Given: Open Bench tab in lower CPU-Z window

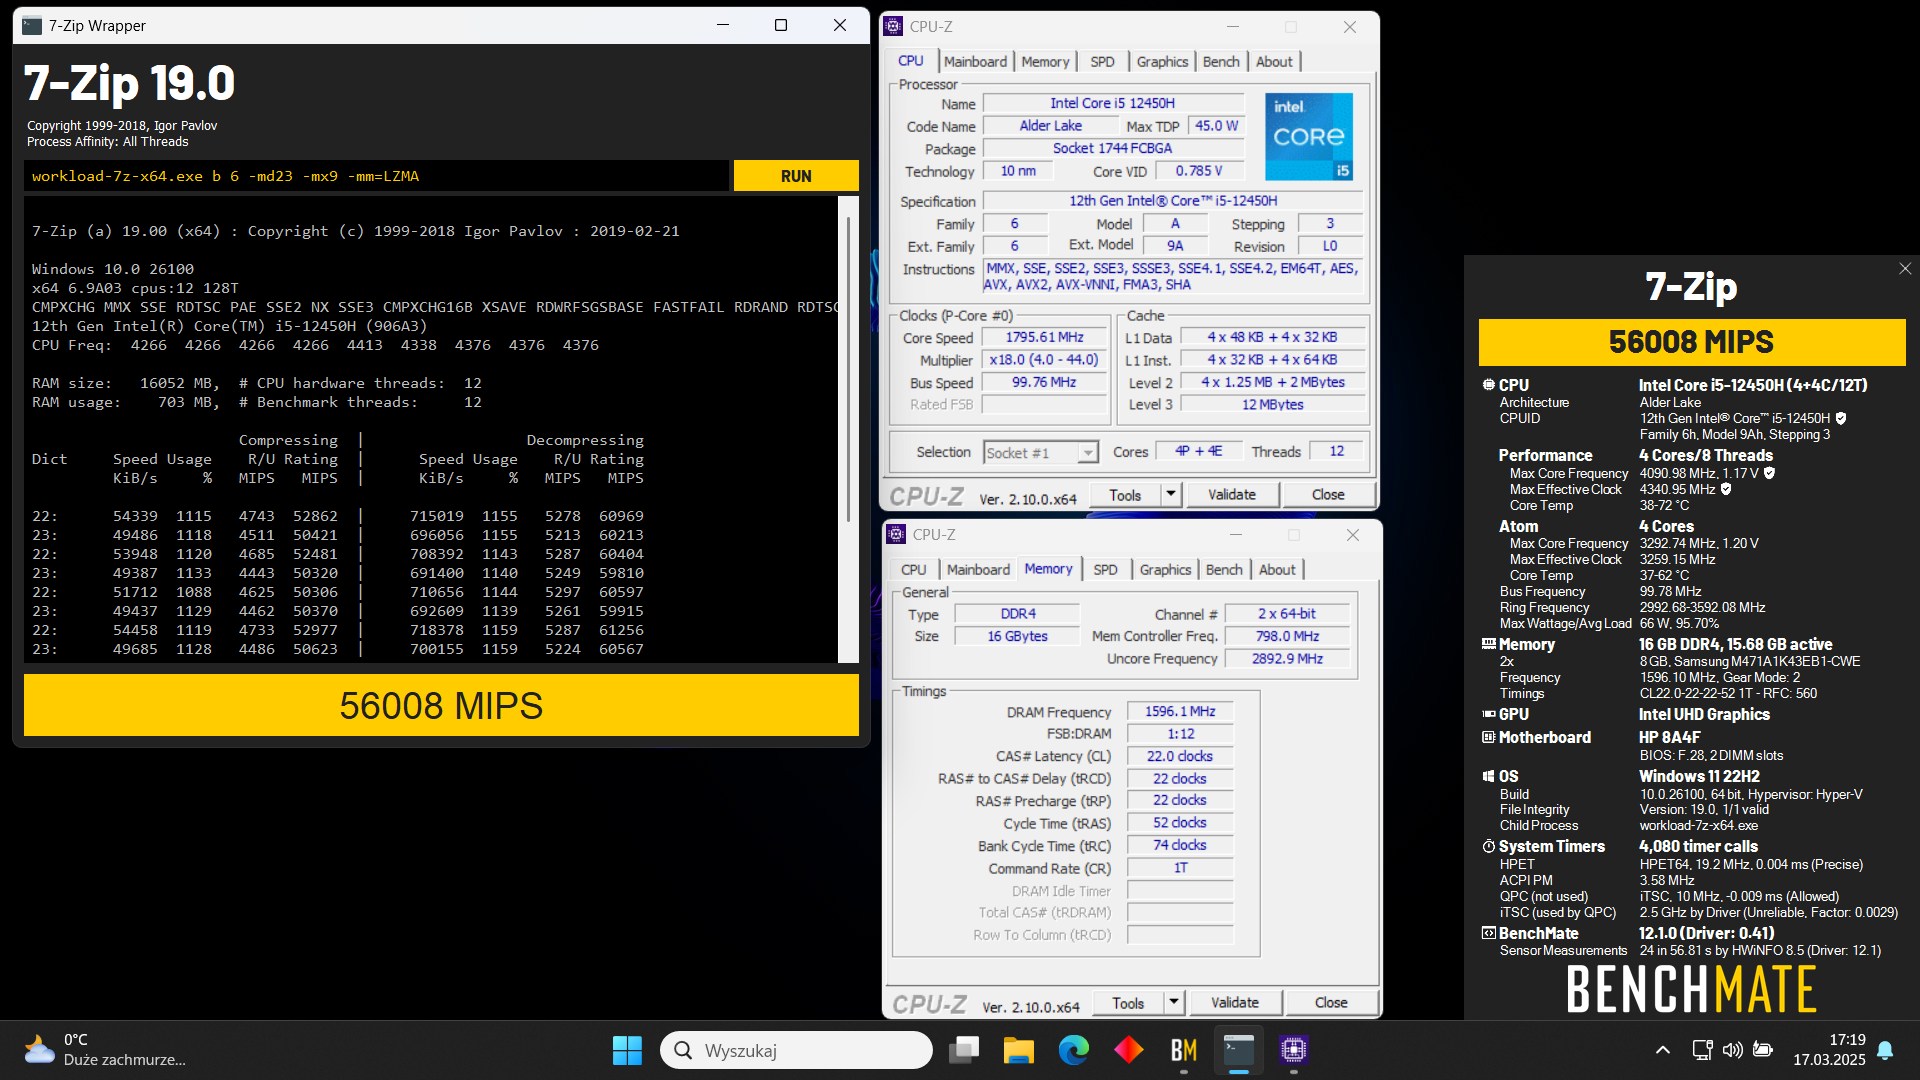Looking at the screenshot, I should 1224,570.
